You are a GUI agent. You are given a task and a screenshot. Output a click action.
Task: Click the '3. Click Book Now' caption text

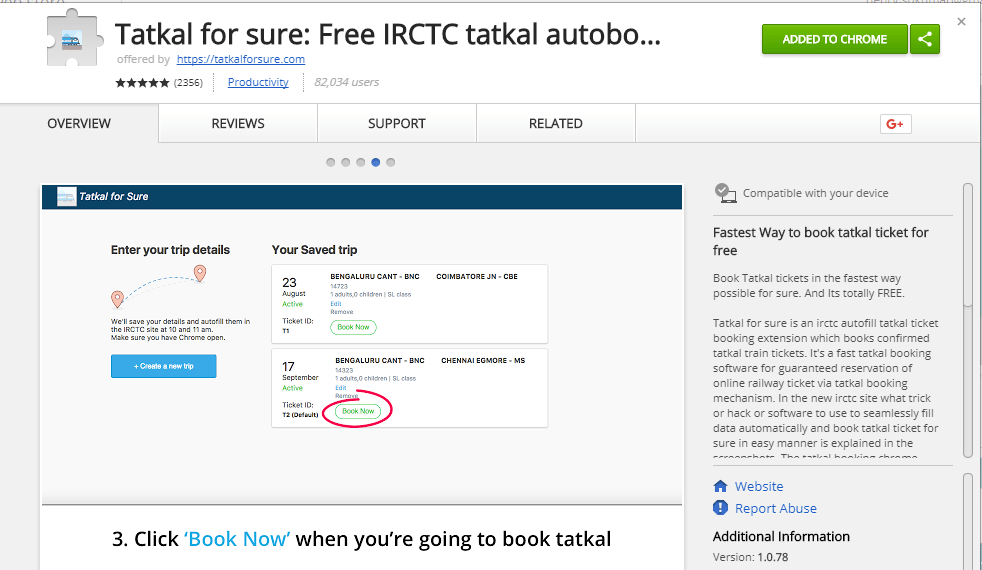coord(361,539)
